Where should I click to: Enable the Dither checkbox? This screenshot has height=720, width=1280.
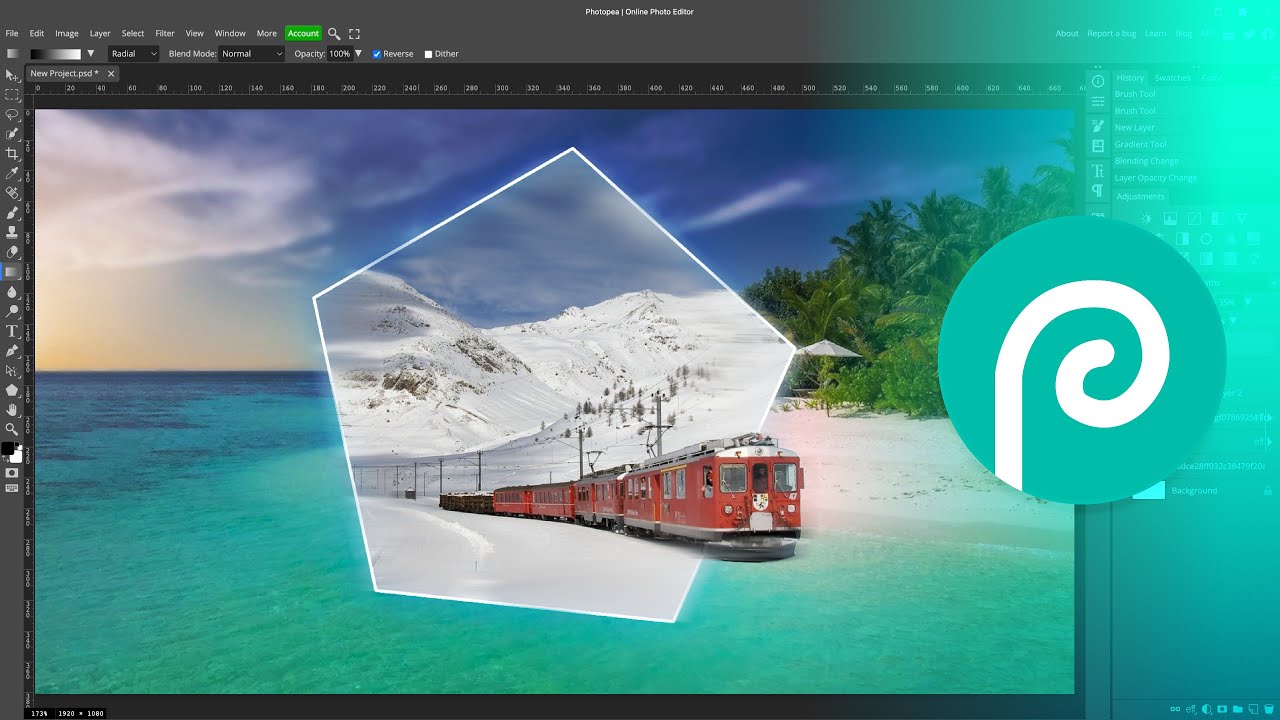pos(428,54)
